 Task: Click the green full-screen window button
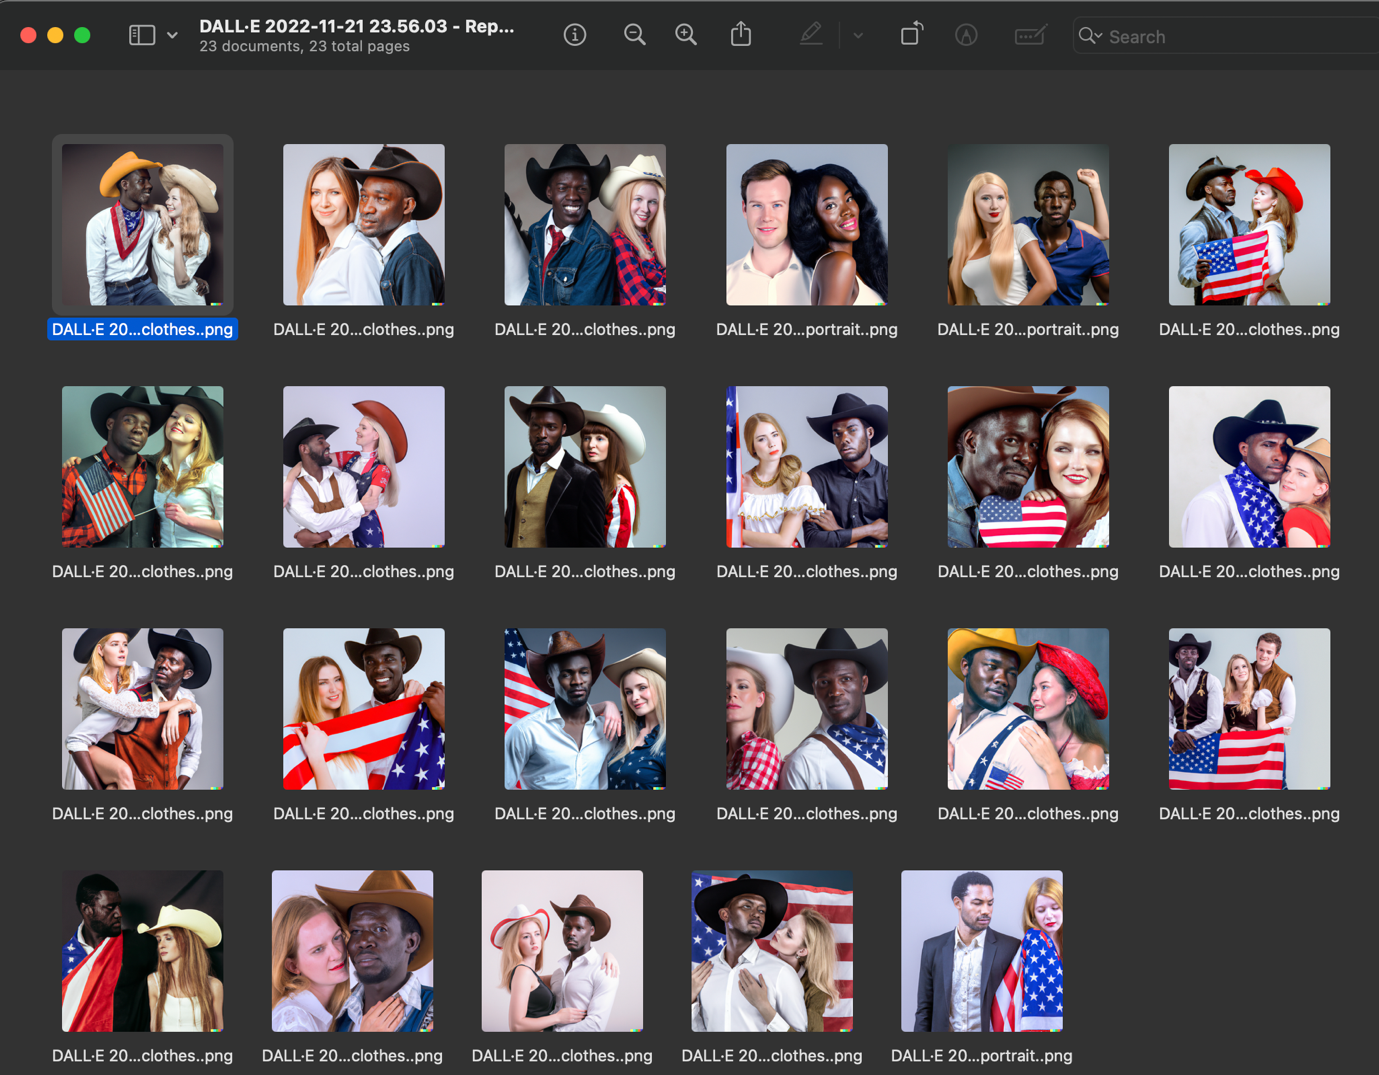pyautogui.click(x=82, y=35)
